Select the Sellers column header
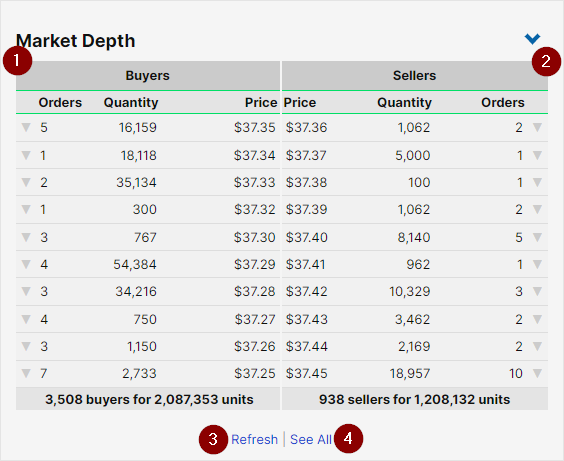Screen dimensions: 564x461 [415, 76]
